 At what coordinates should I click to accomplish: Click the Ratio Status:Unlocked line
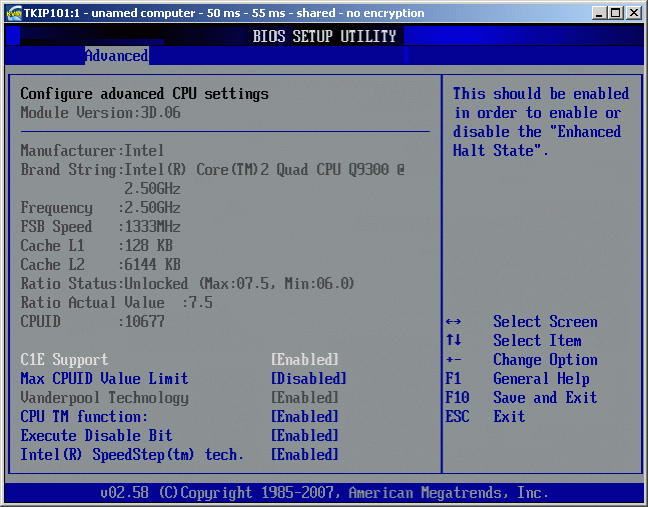[187, 283]
